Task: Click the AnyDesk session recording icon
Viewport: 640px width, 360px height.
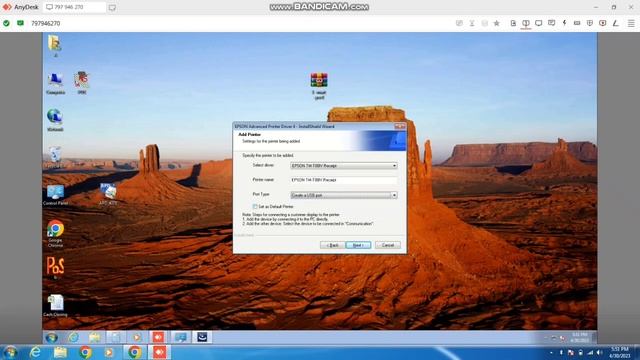Action: tap(602, 23)
